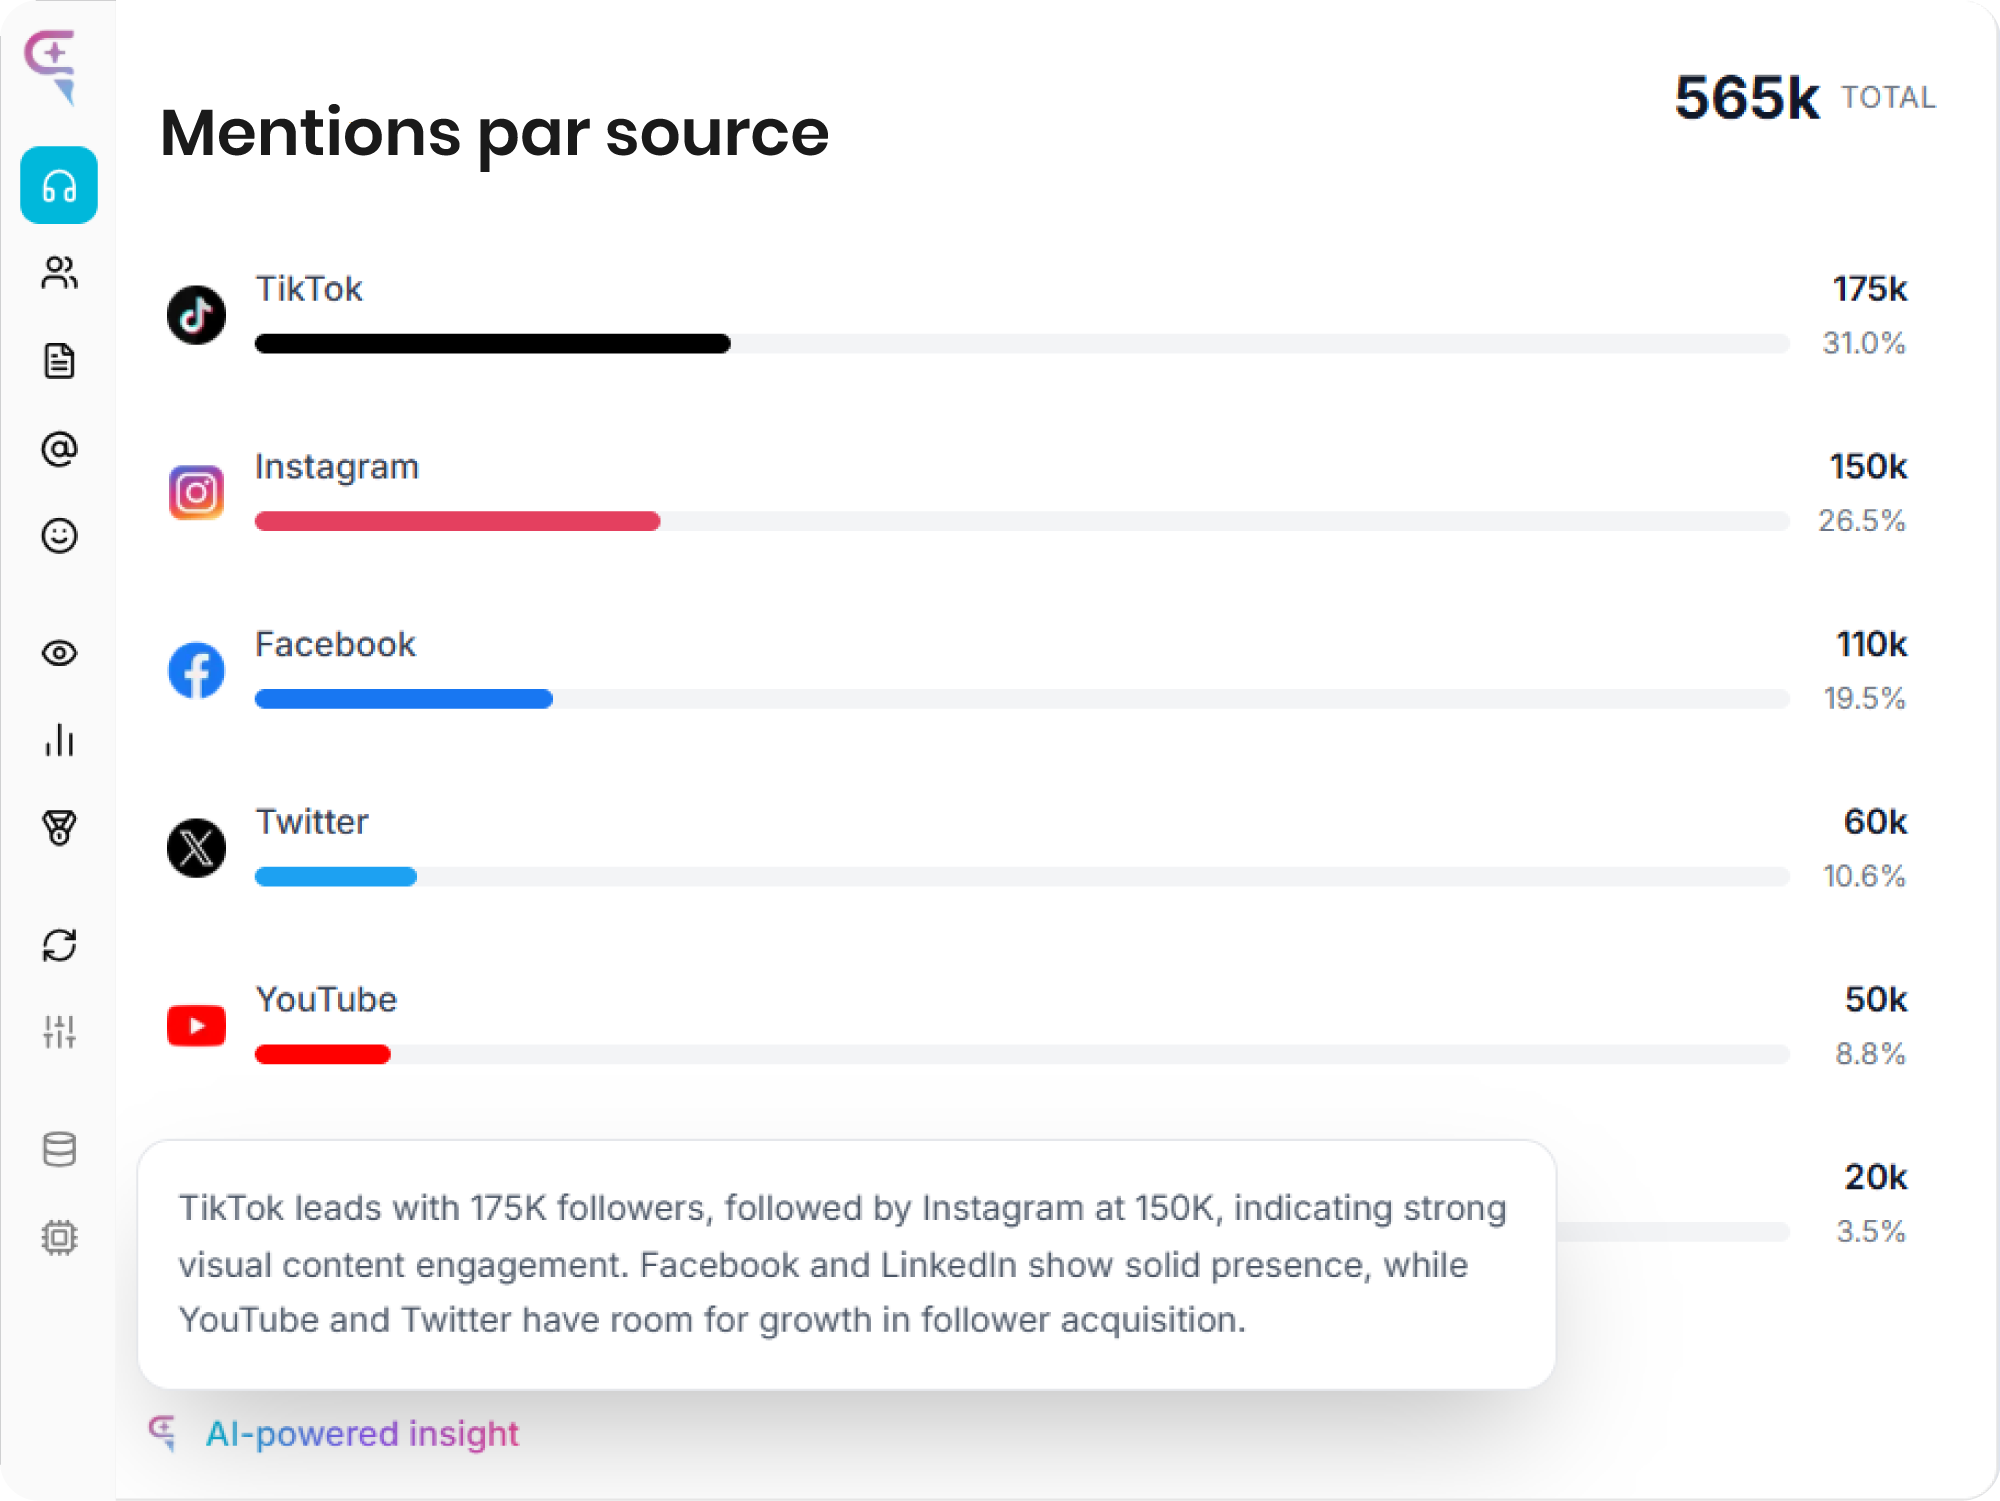Click the Facebook mentions progress bar
2000x1501 pixels.
pos(1020,699)
